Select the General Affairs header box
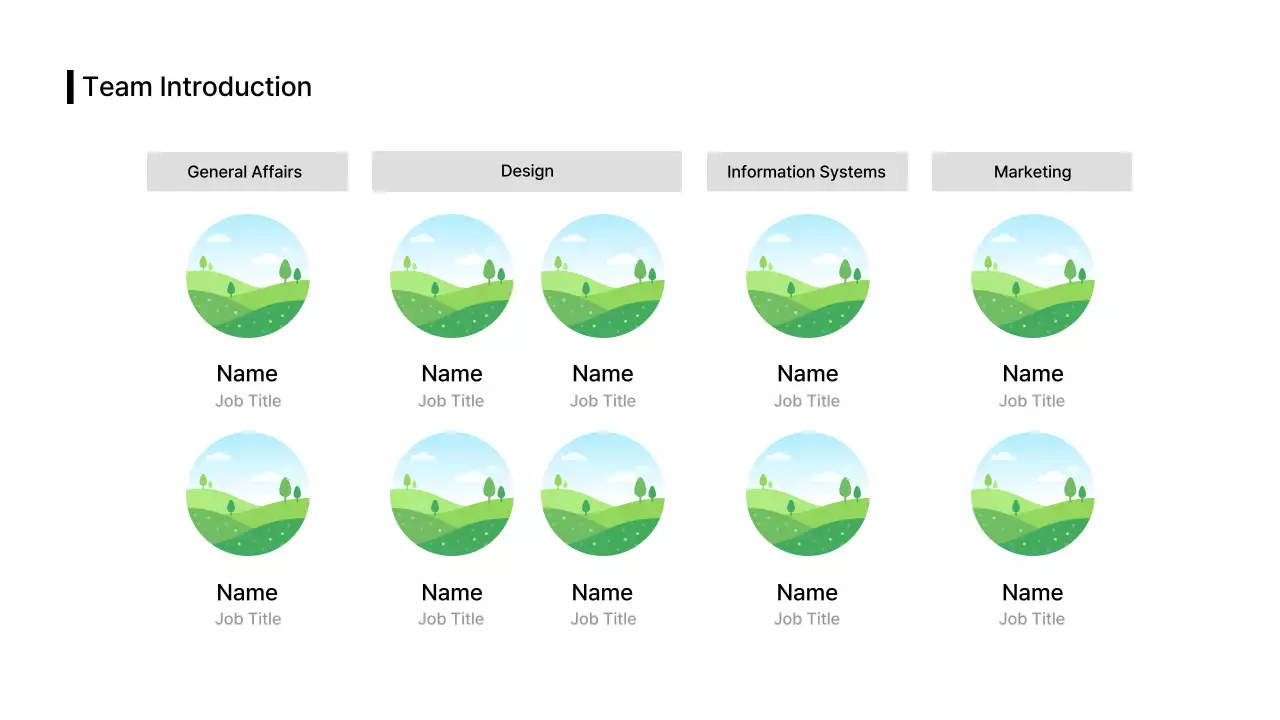The width and height of the screenshot is (1280, 720). click(x=246, y=171)
